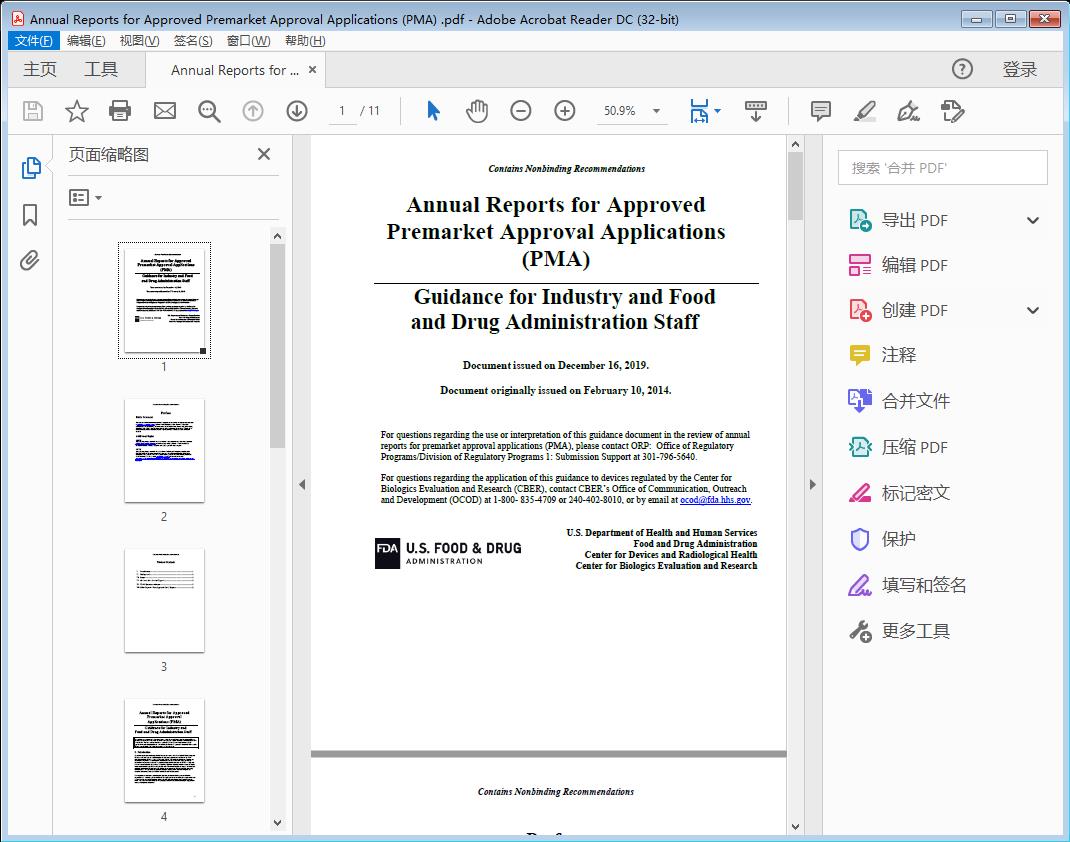The height and width of the screenshot is (842, 1070).
Task: Open the Bookmarks panel icon
Action: [x=30, y=214]
